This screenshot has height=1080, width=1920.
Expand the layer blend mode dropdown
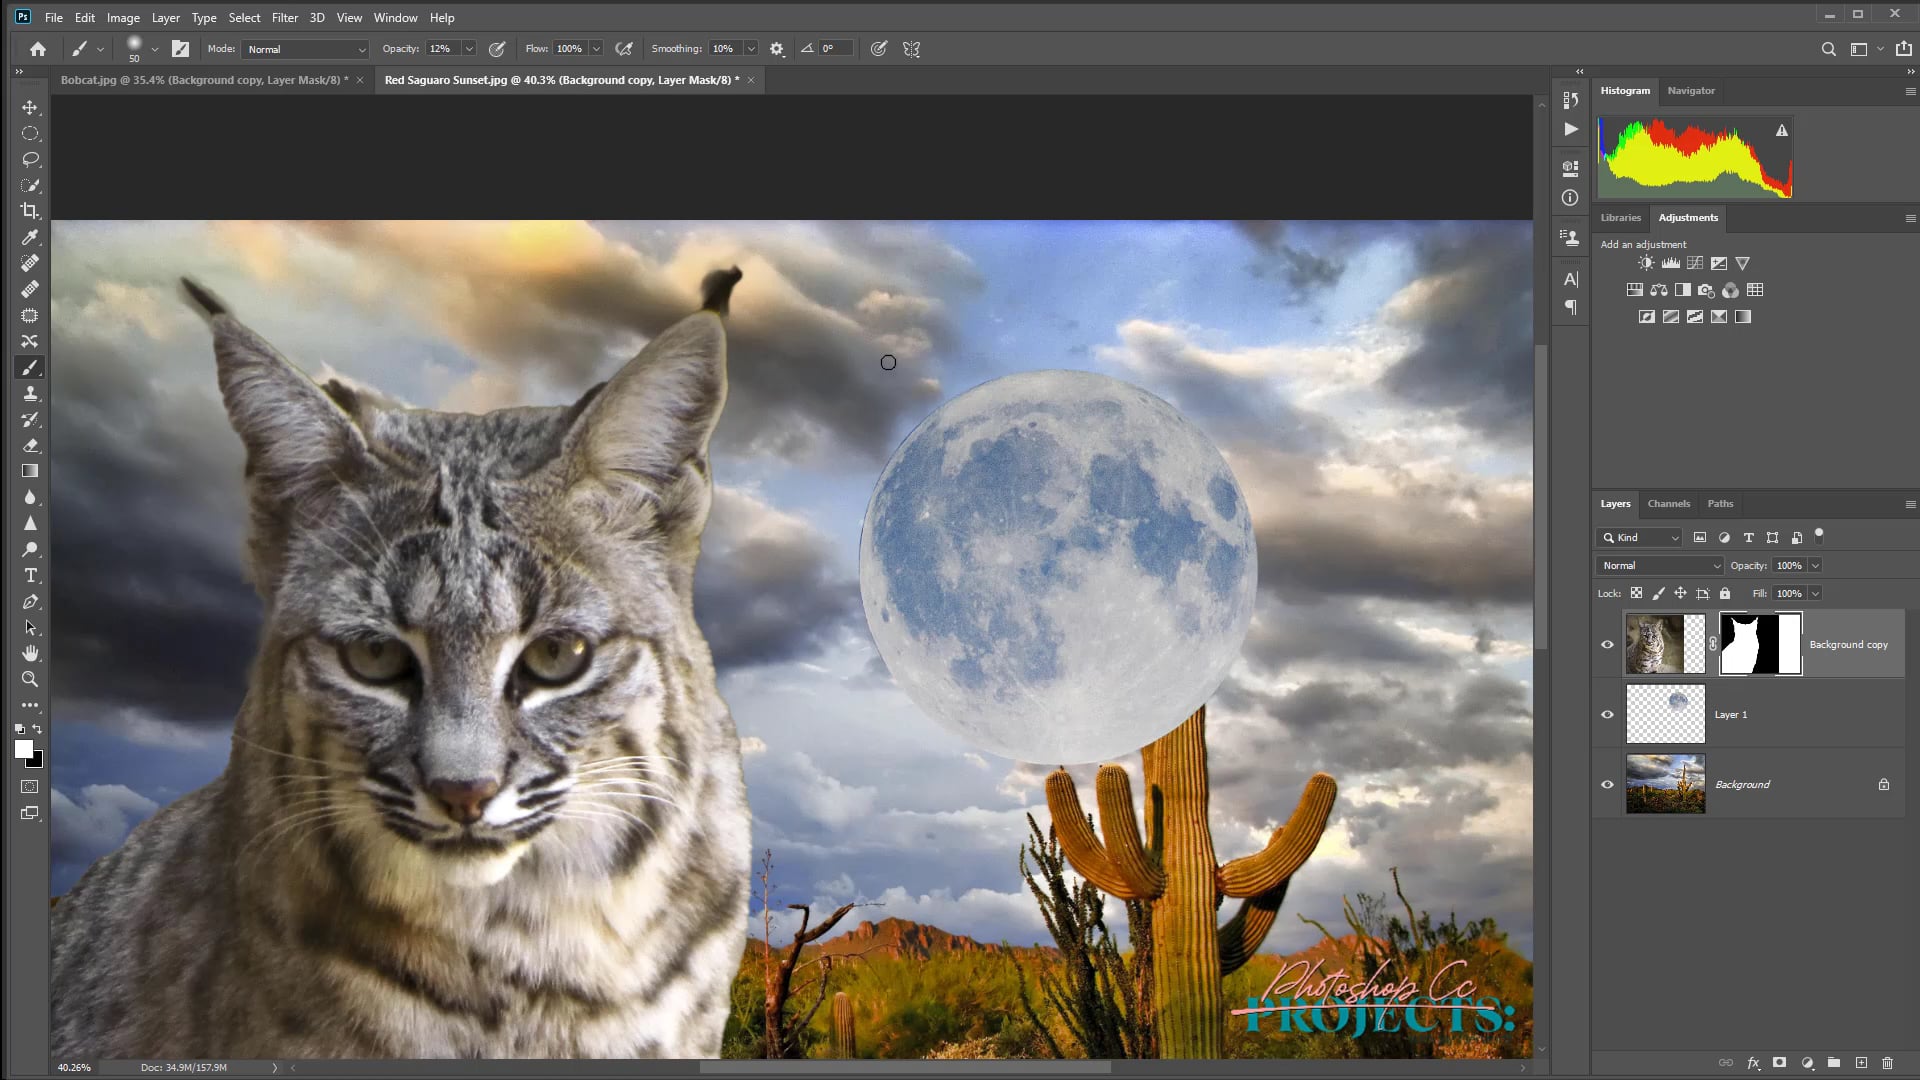1660,565
